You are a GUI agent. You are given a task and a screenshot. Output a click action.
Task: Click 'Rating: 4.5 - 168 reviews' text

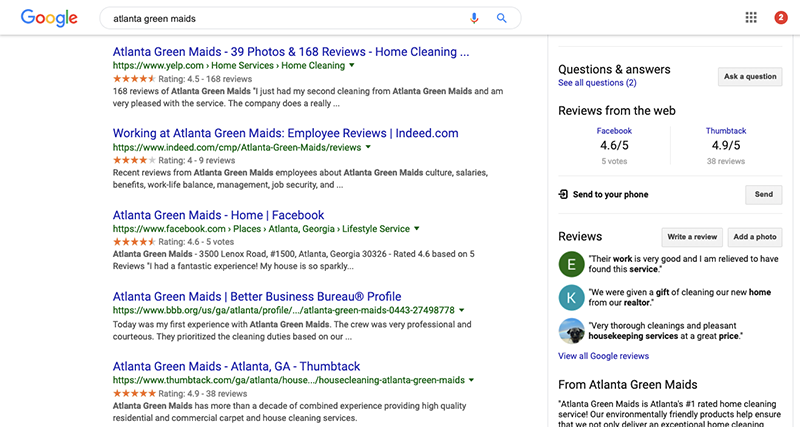pos(205,79)
